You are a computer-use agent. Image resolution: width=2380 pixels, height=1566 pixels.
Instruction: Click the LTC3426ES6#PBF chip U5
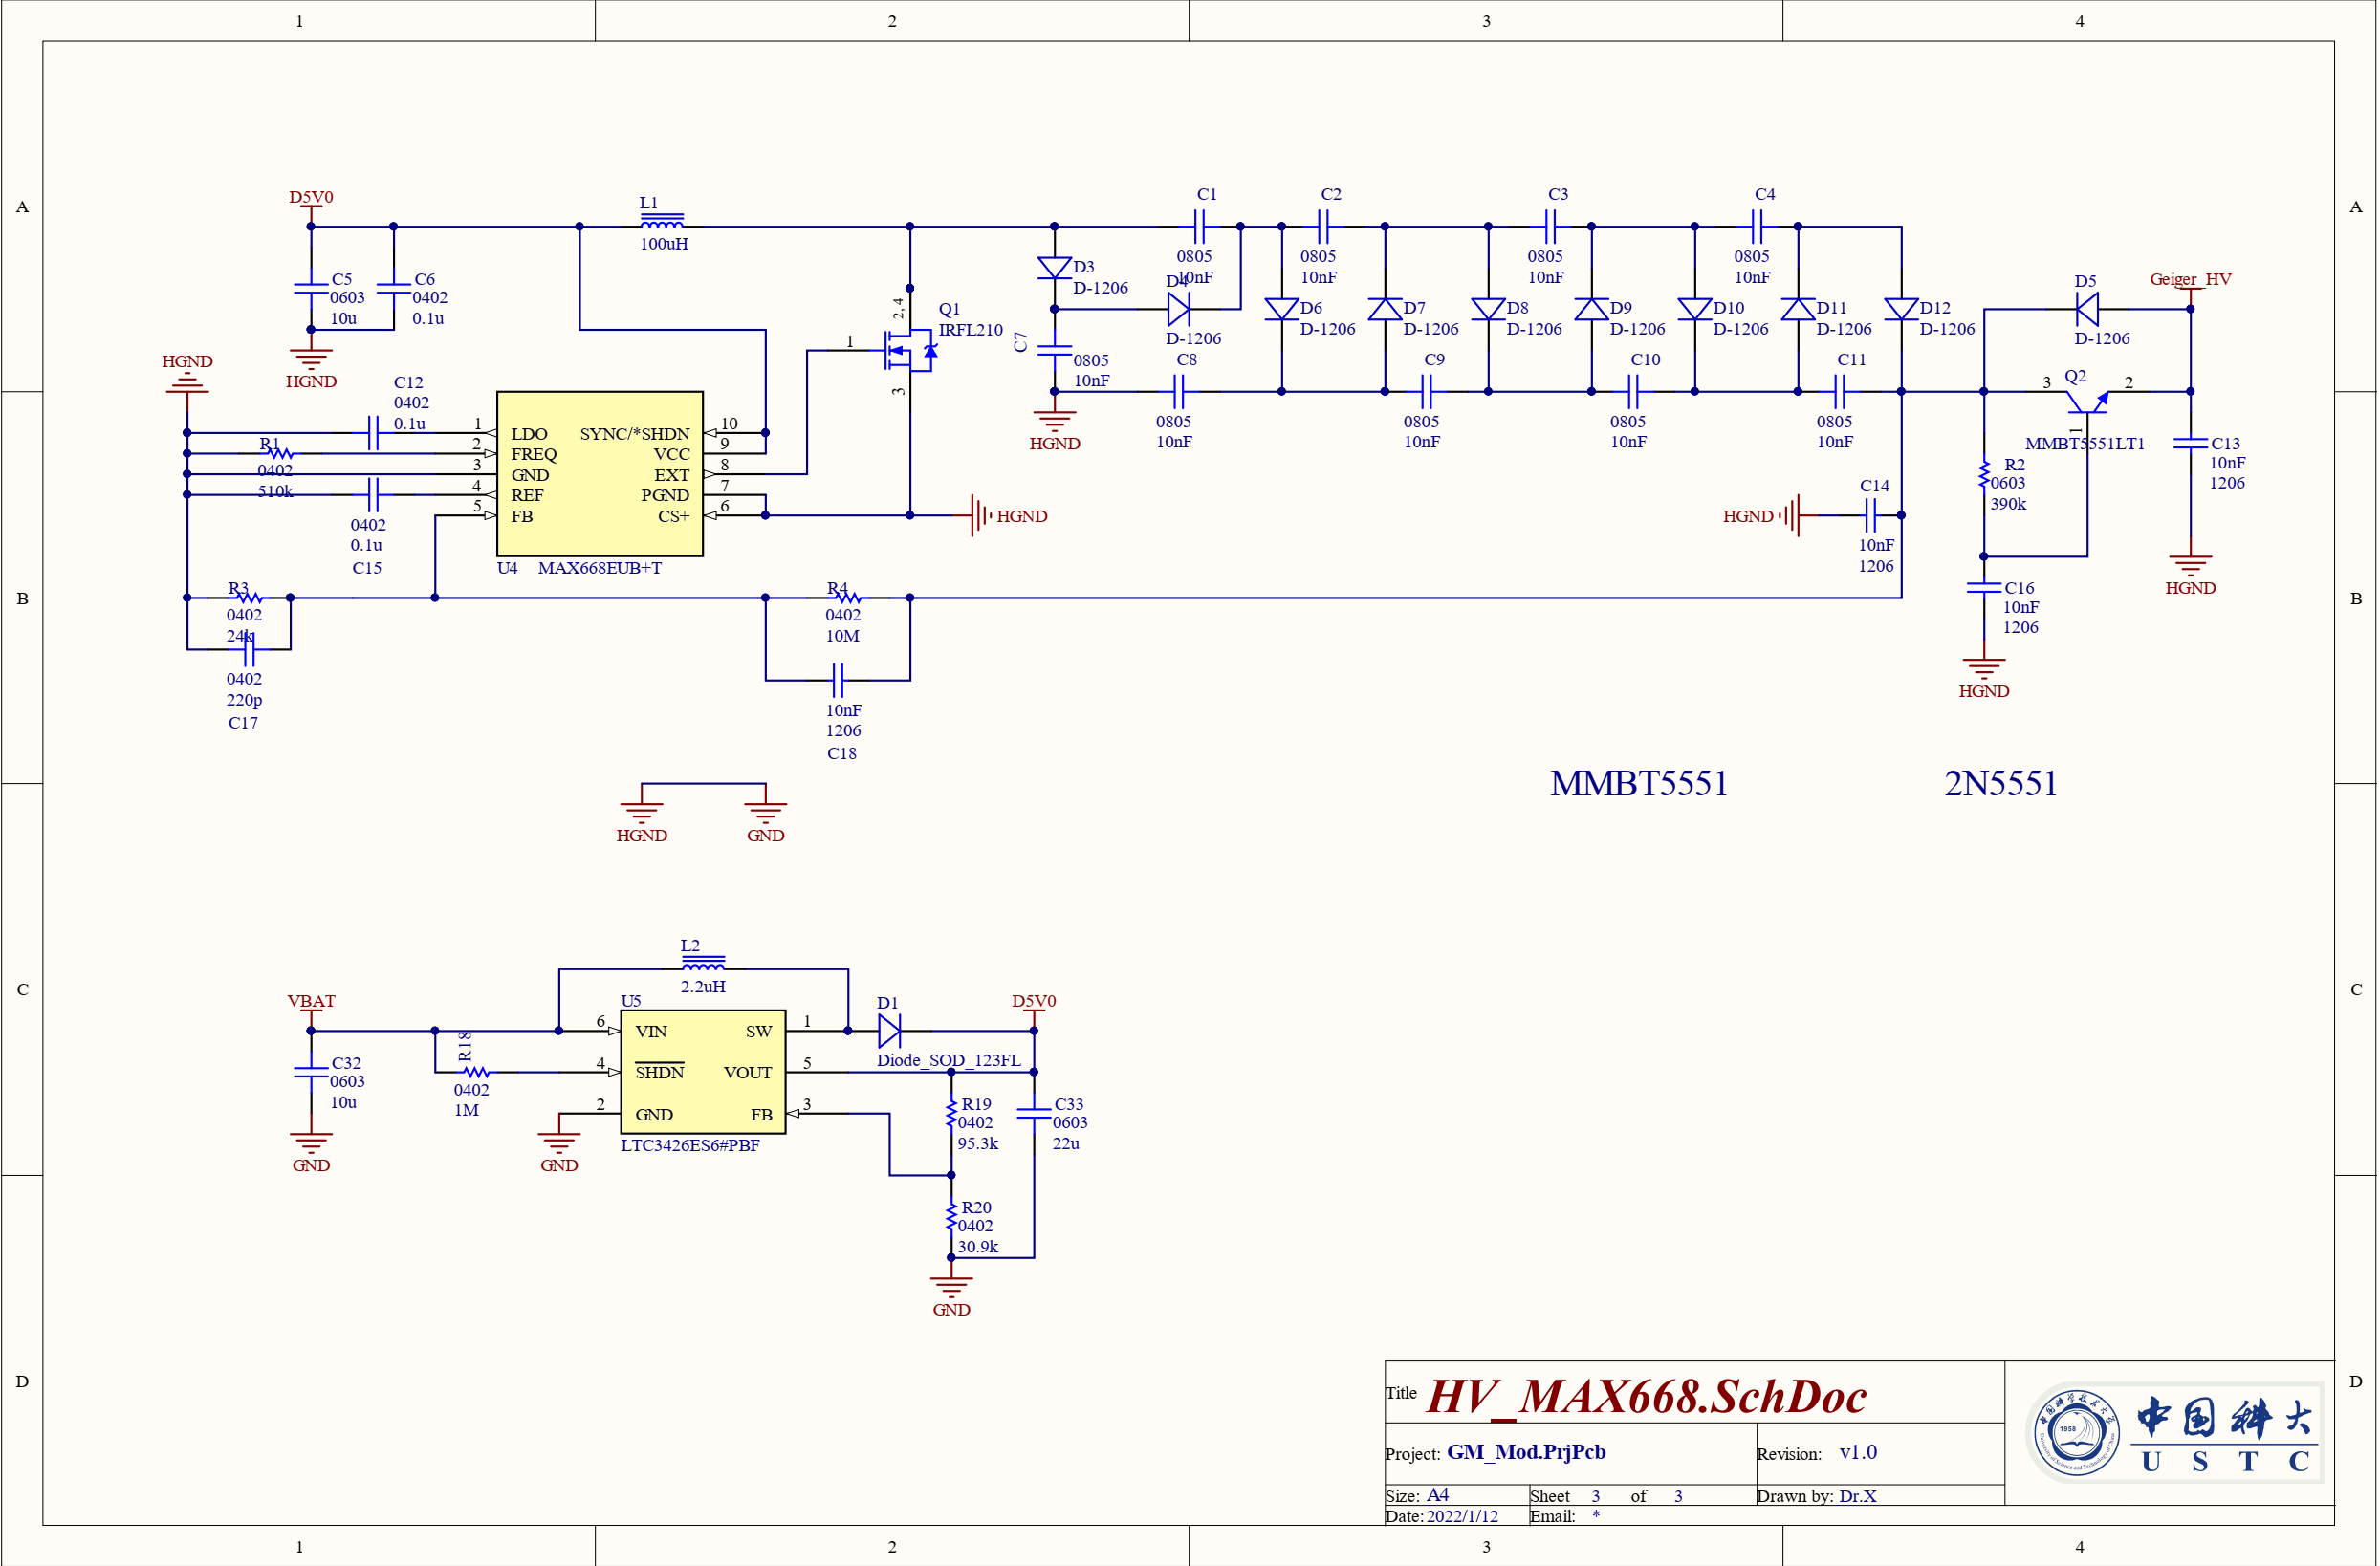tap(702, 1071)
